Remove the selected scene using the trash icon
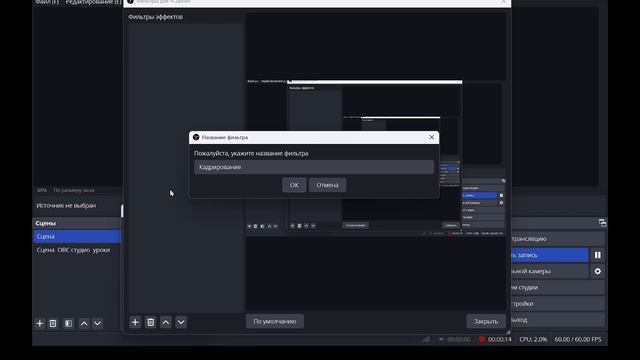This screenshot has height=360, width=640. pyautogui.click(x=53, y=323)
